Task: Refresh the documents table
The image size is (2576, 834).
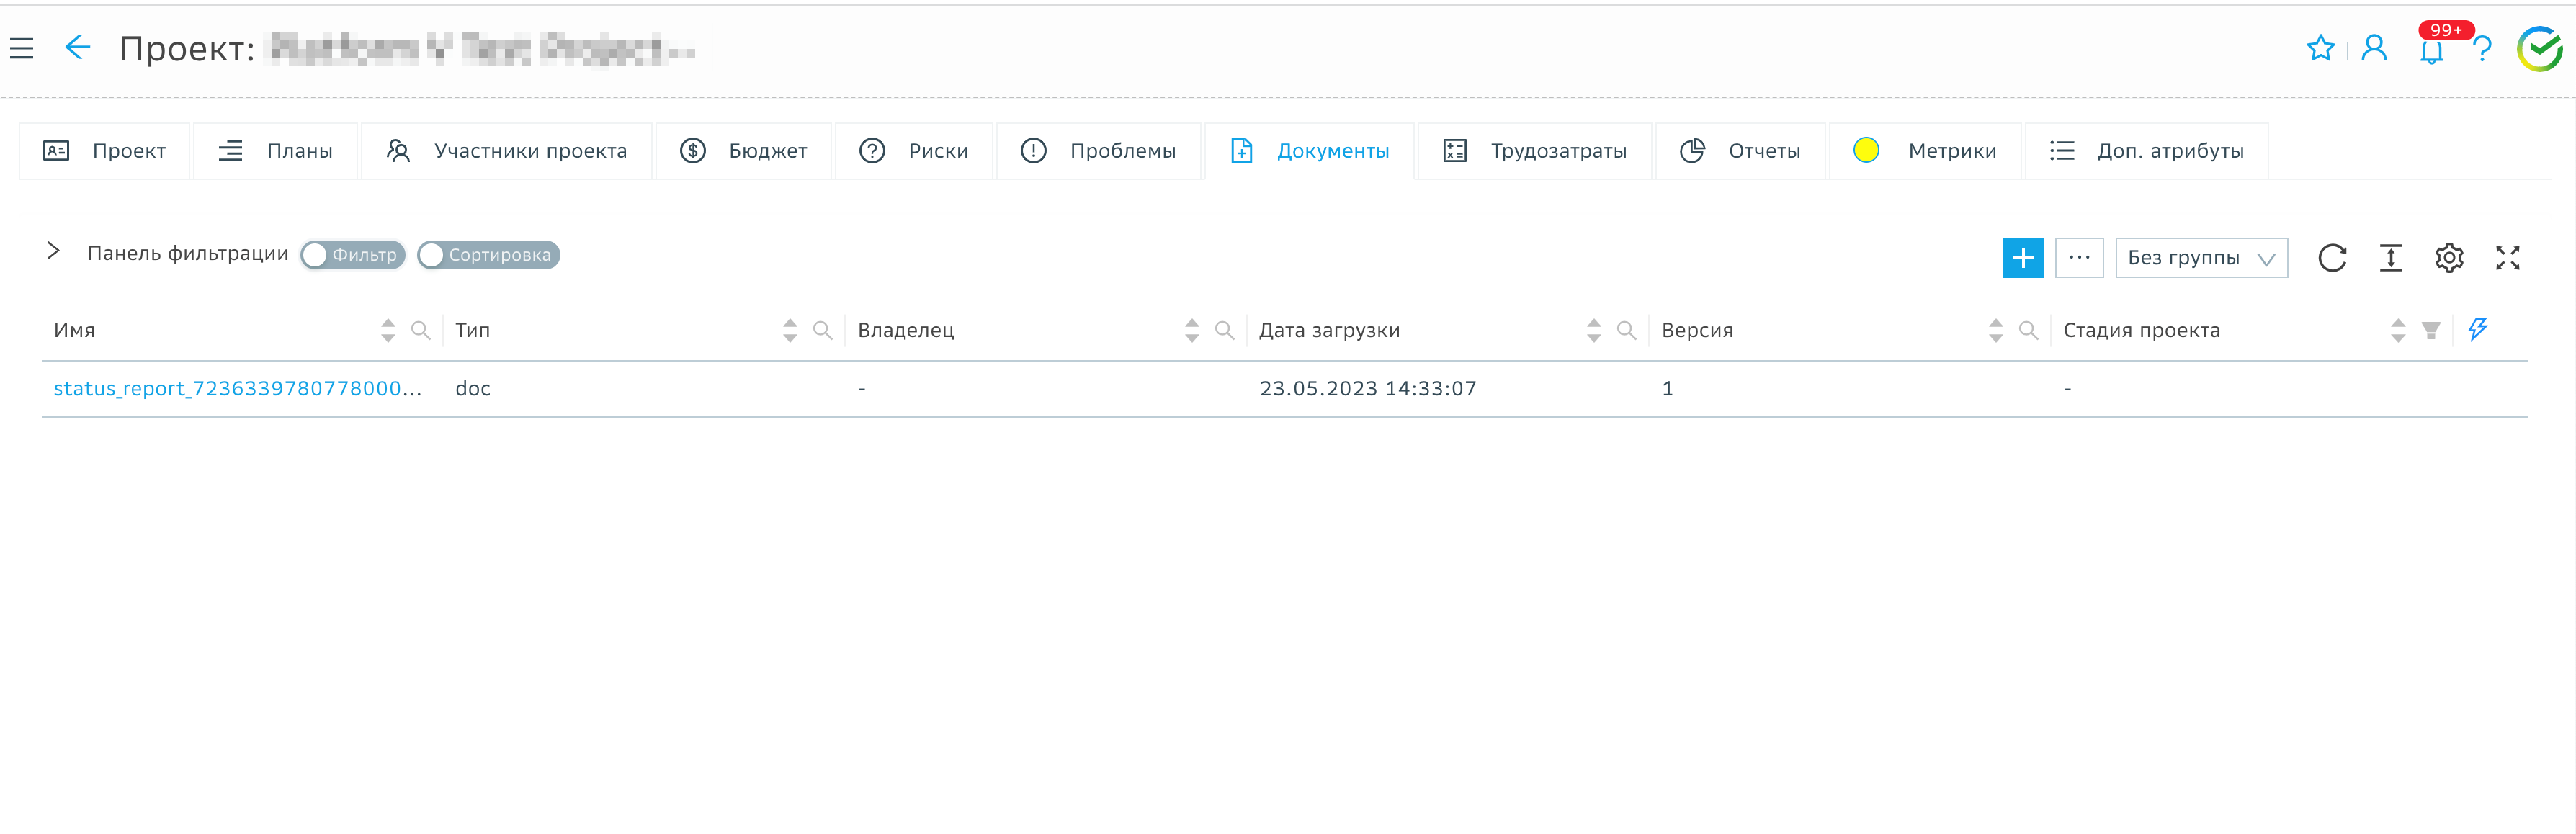Action: pos(2333,257)
